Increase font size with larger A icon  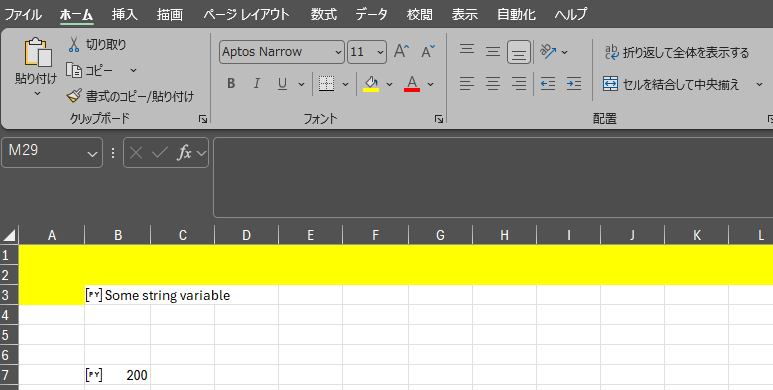(401, 52)
